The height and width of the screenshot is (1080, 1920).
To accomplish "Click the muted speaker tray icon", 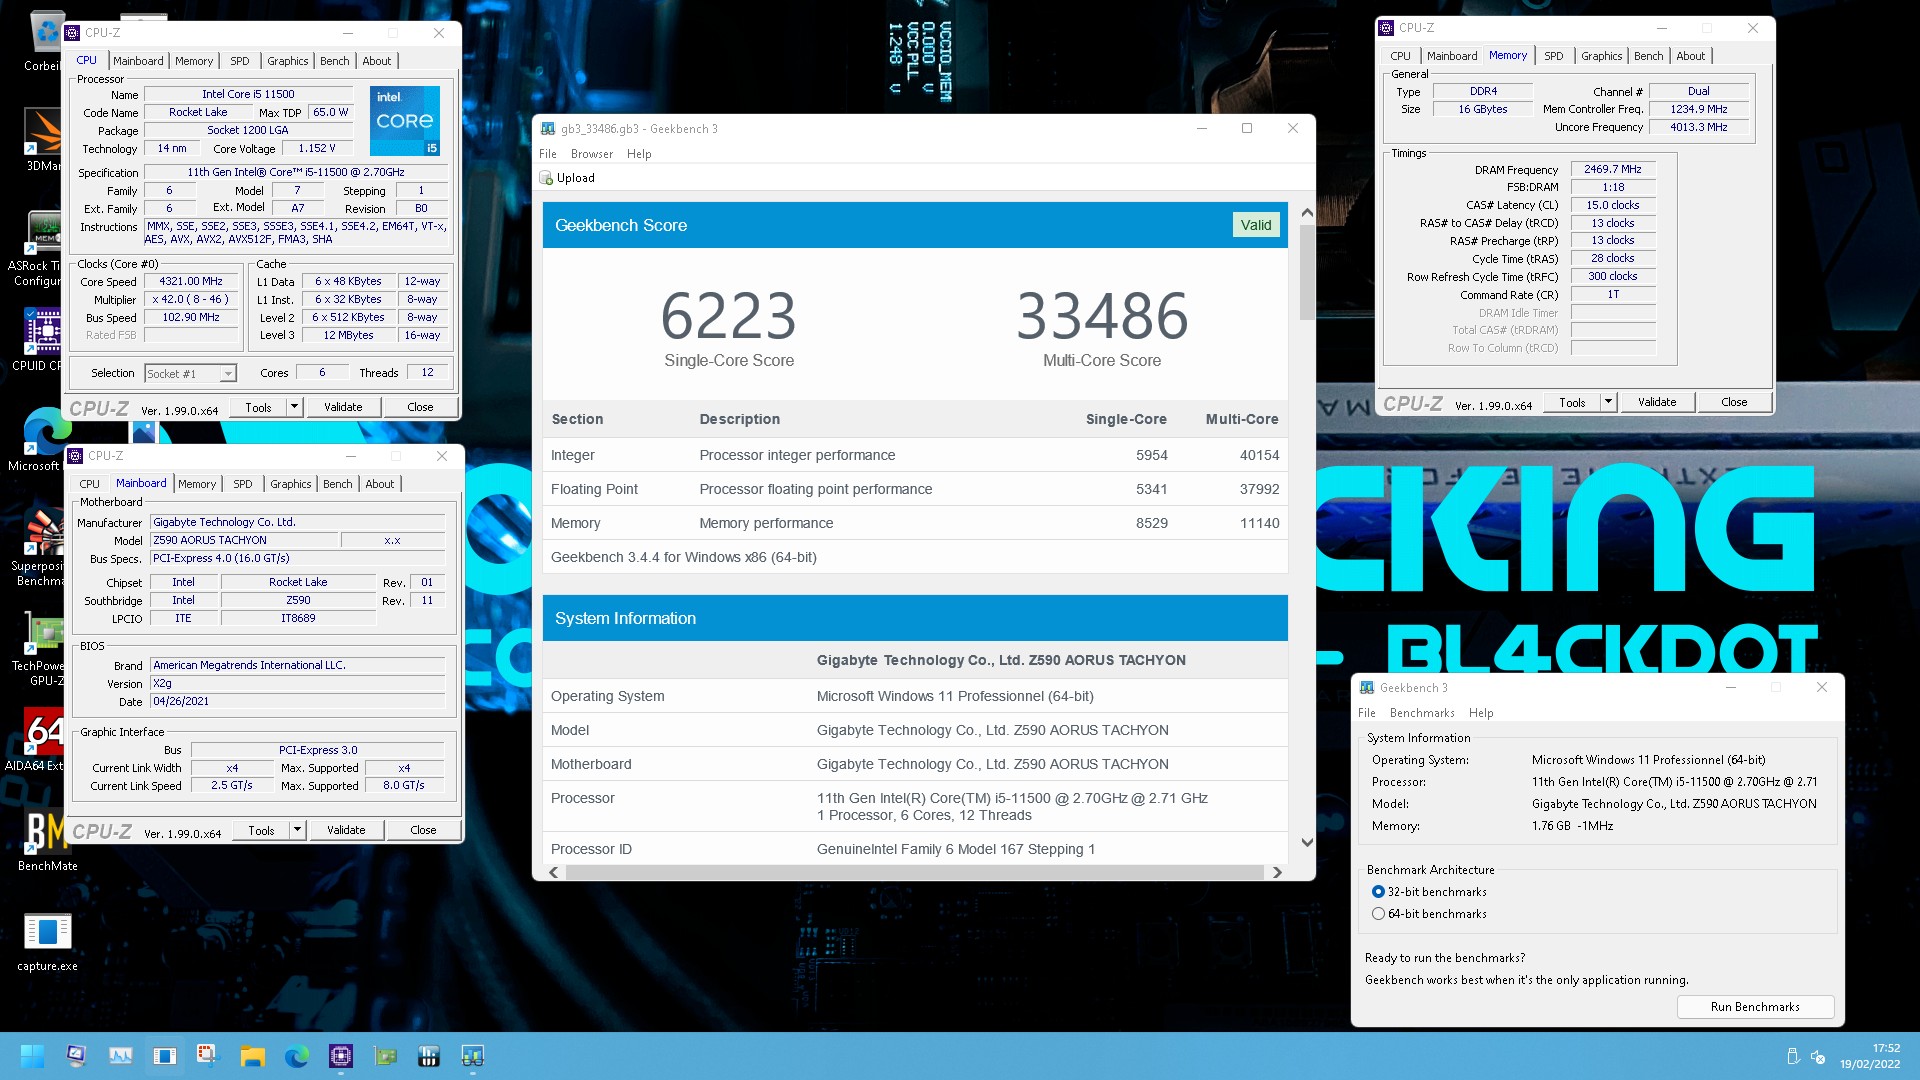I will pyautogui.click(x=1819, y=1057).
